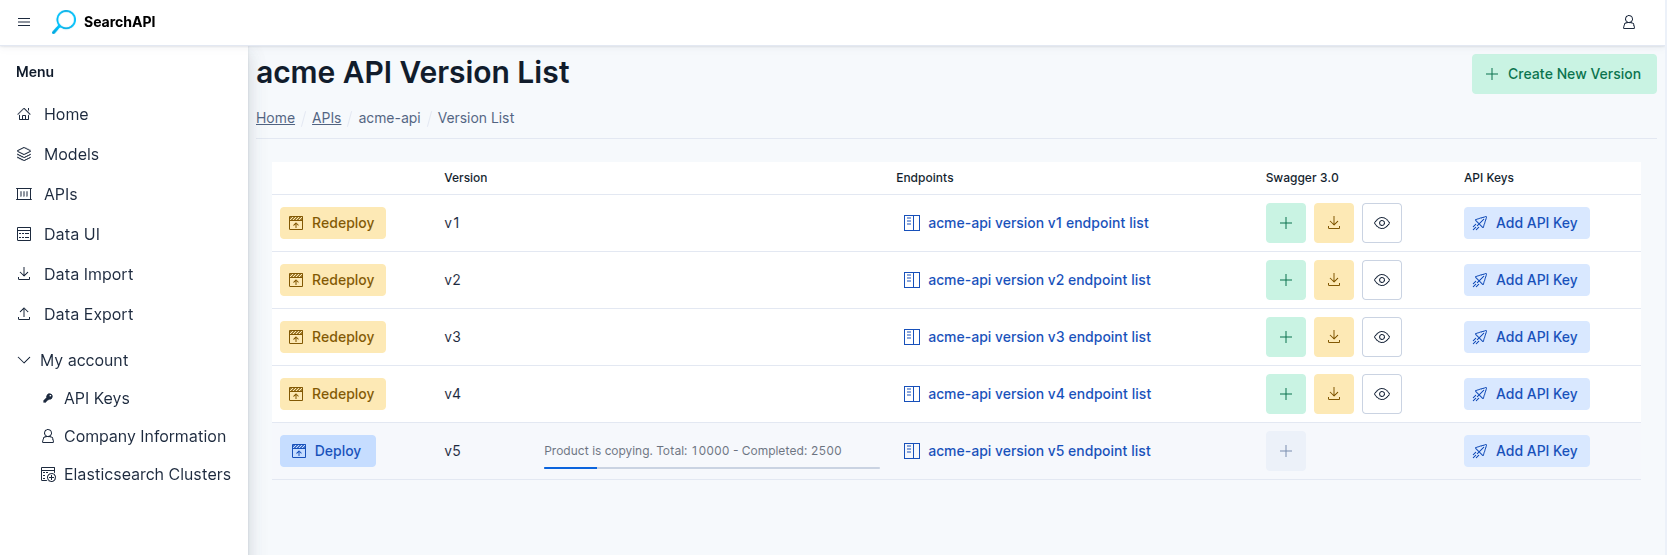
Task: View Swagger for v1 with eye icon
Action: click(x=1382, y=223)
